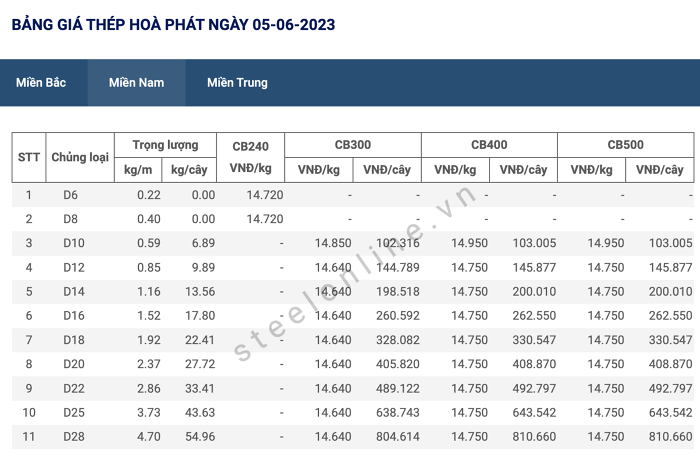Click the 3.73 kg/m value for D25
This screenshot has height=460, width=700.
coord(149,413)
